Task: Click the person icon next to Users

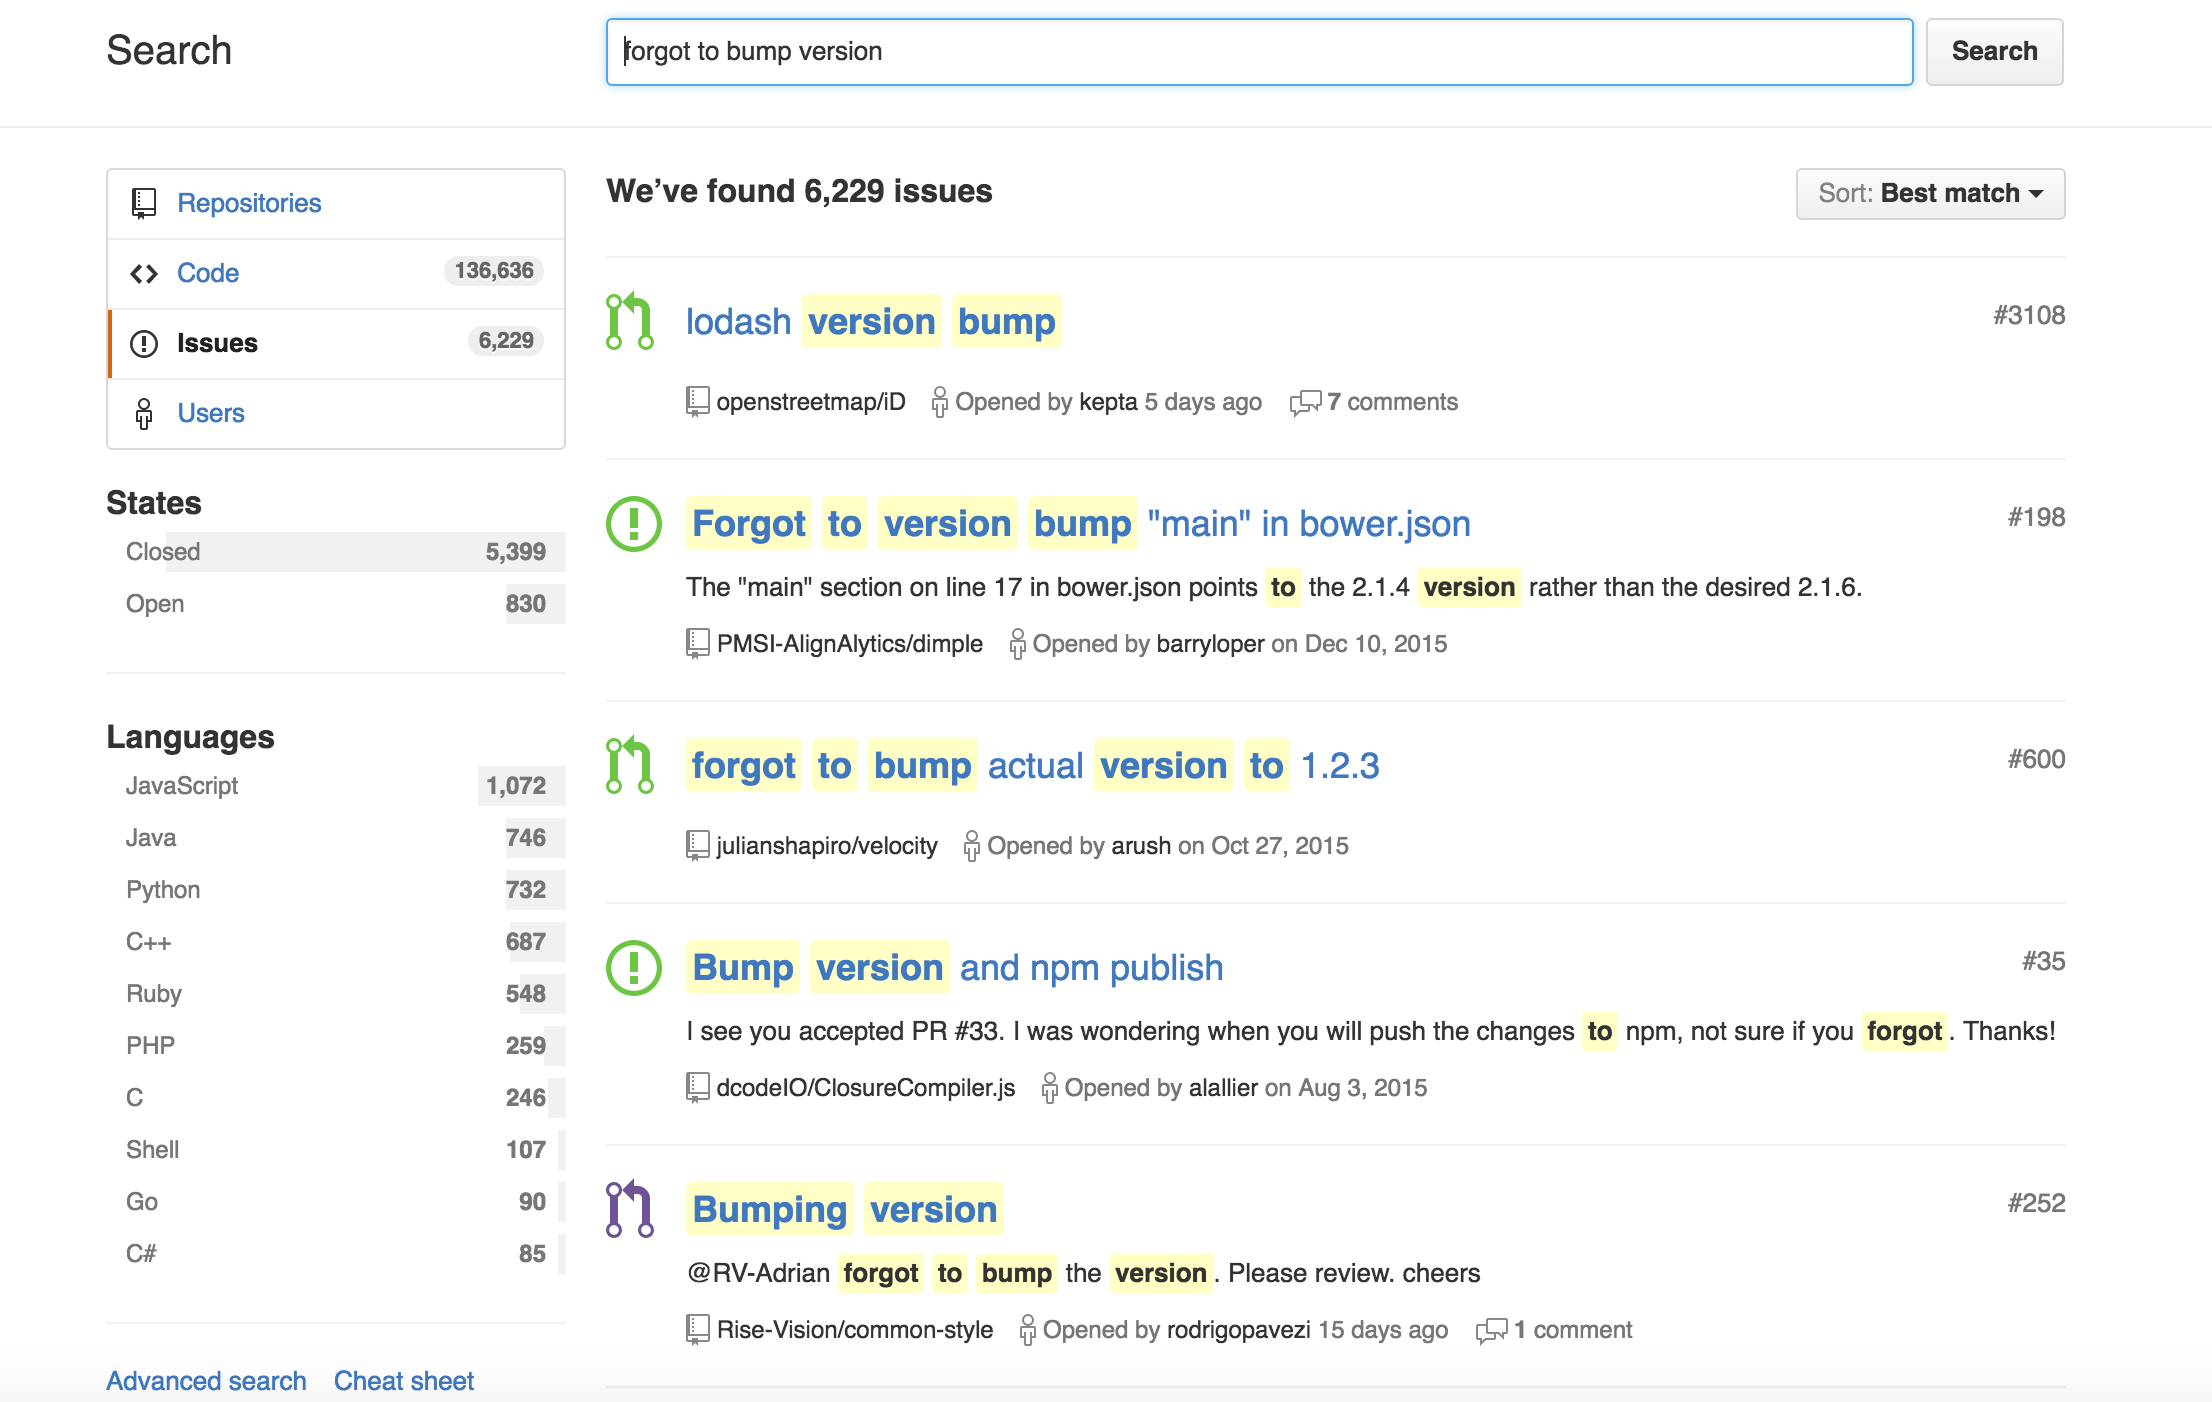Action: pos(144,413)
